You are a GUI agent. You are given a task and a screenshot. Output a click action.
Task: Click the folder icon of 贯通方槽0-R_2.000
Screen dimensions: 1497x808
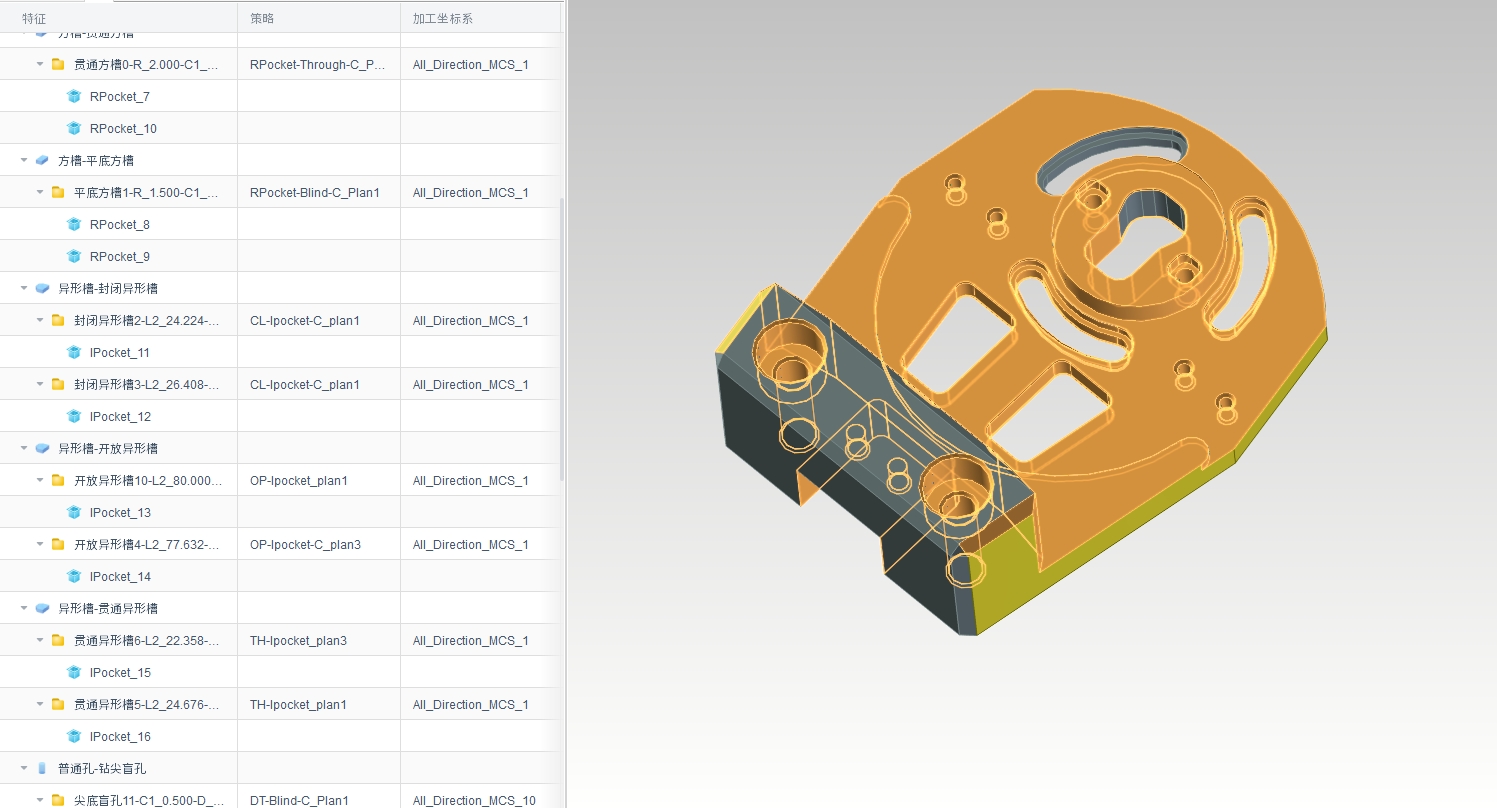(58, 64)
